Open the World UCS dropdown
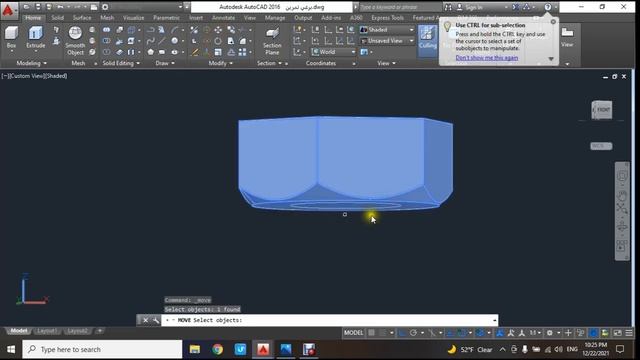 click(x=333, y=52)
